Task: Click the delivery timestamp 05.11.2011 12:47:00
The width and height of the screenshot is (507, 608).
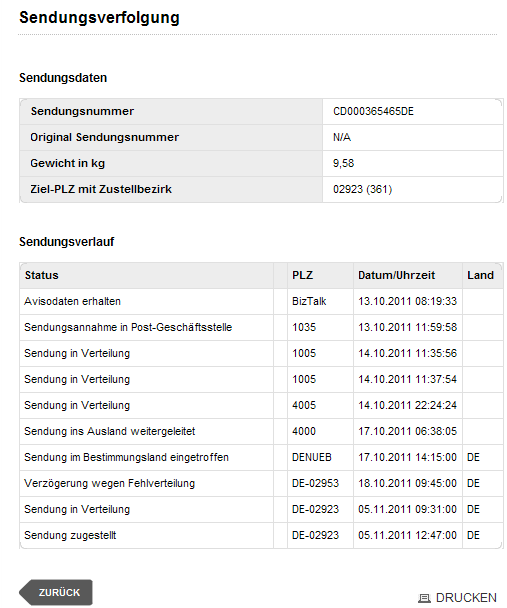Action: pyautogui.click(x=407, y=535)
